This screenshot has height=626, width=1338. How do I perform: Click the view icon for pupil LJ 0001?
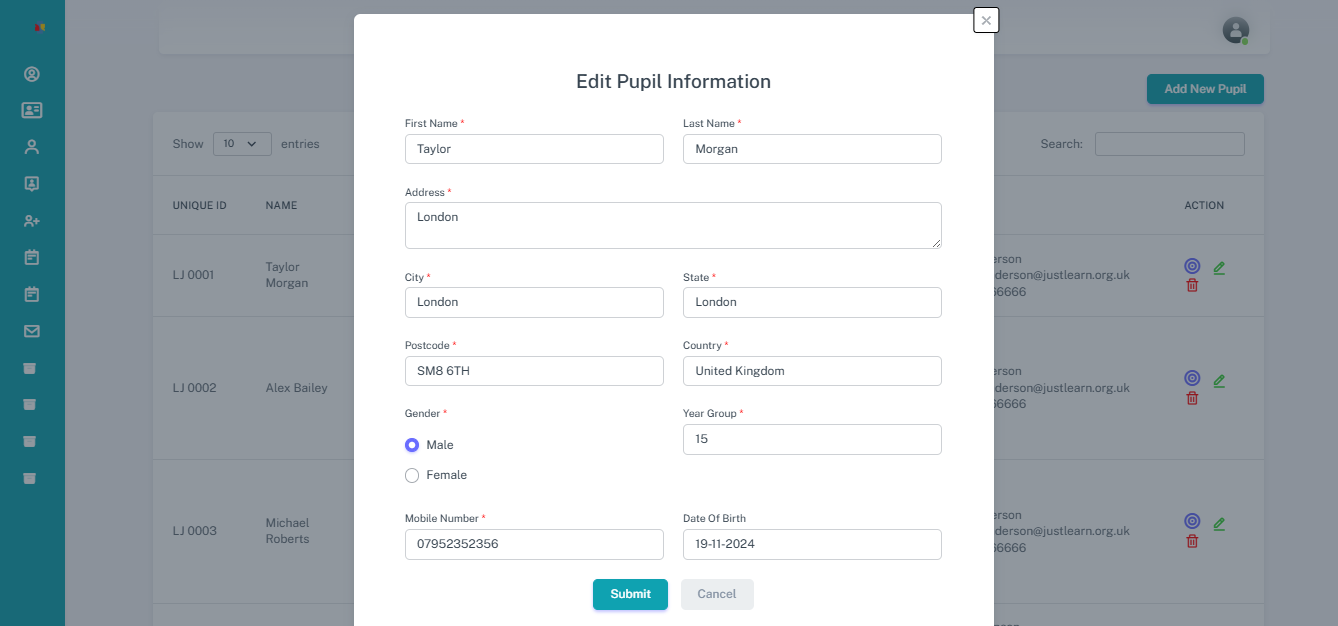pyautogui.click(x=1191, y=266)
